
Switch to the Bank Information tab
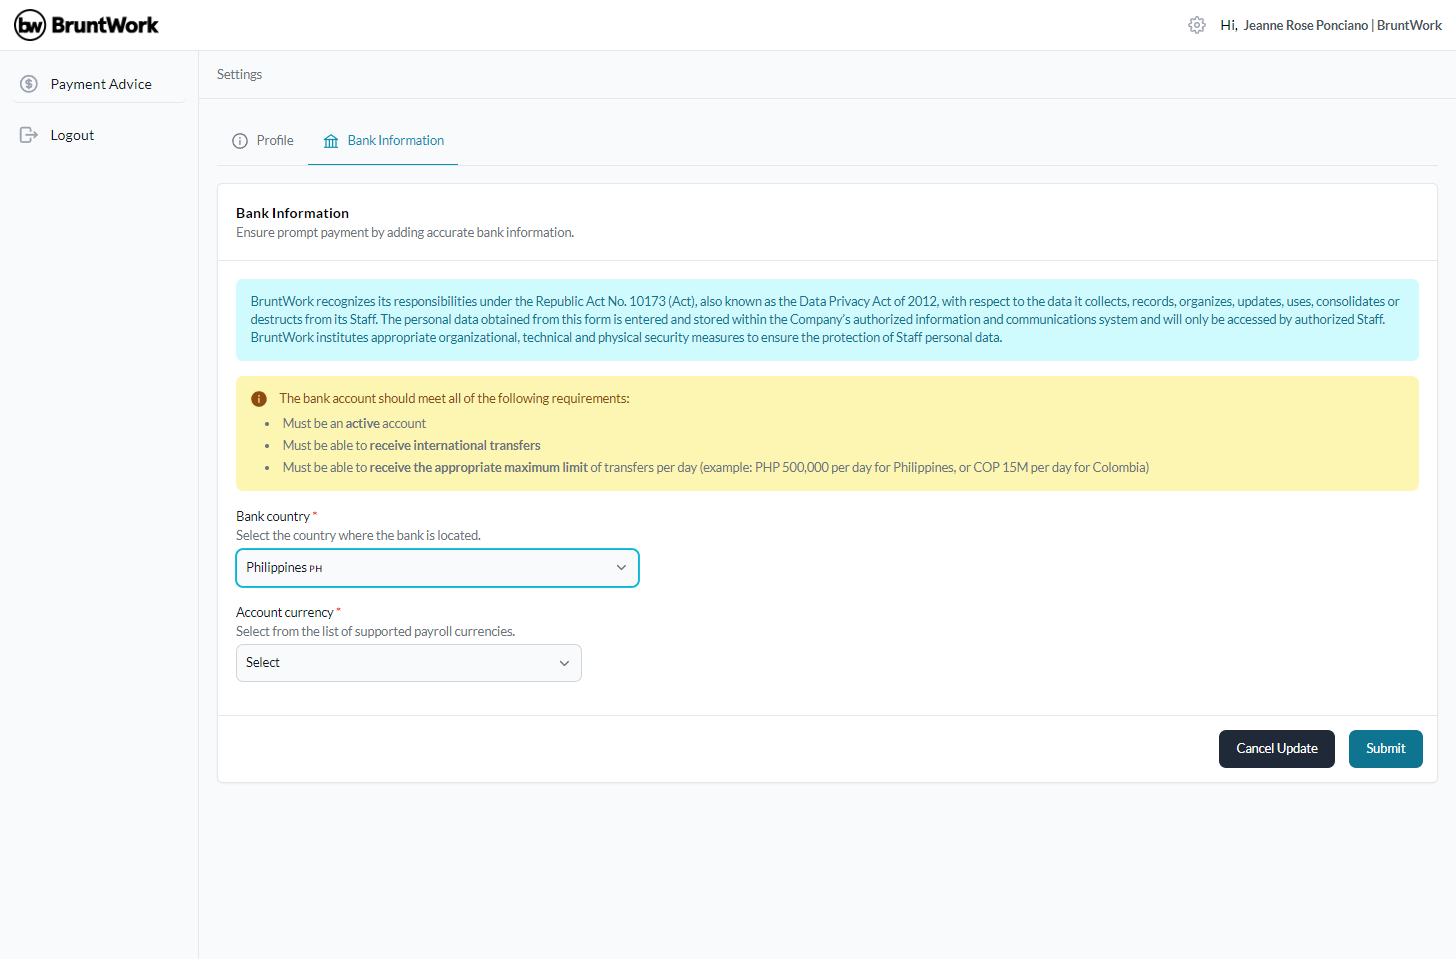383,141
